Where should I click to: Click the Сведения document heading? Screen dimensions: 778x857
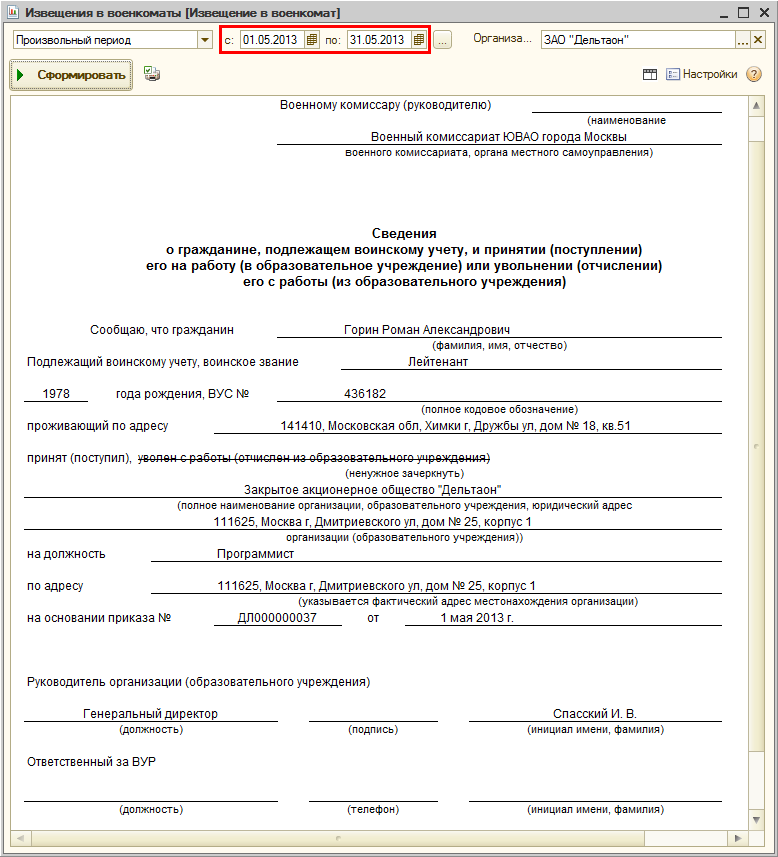(404, 233)
